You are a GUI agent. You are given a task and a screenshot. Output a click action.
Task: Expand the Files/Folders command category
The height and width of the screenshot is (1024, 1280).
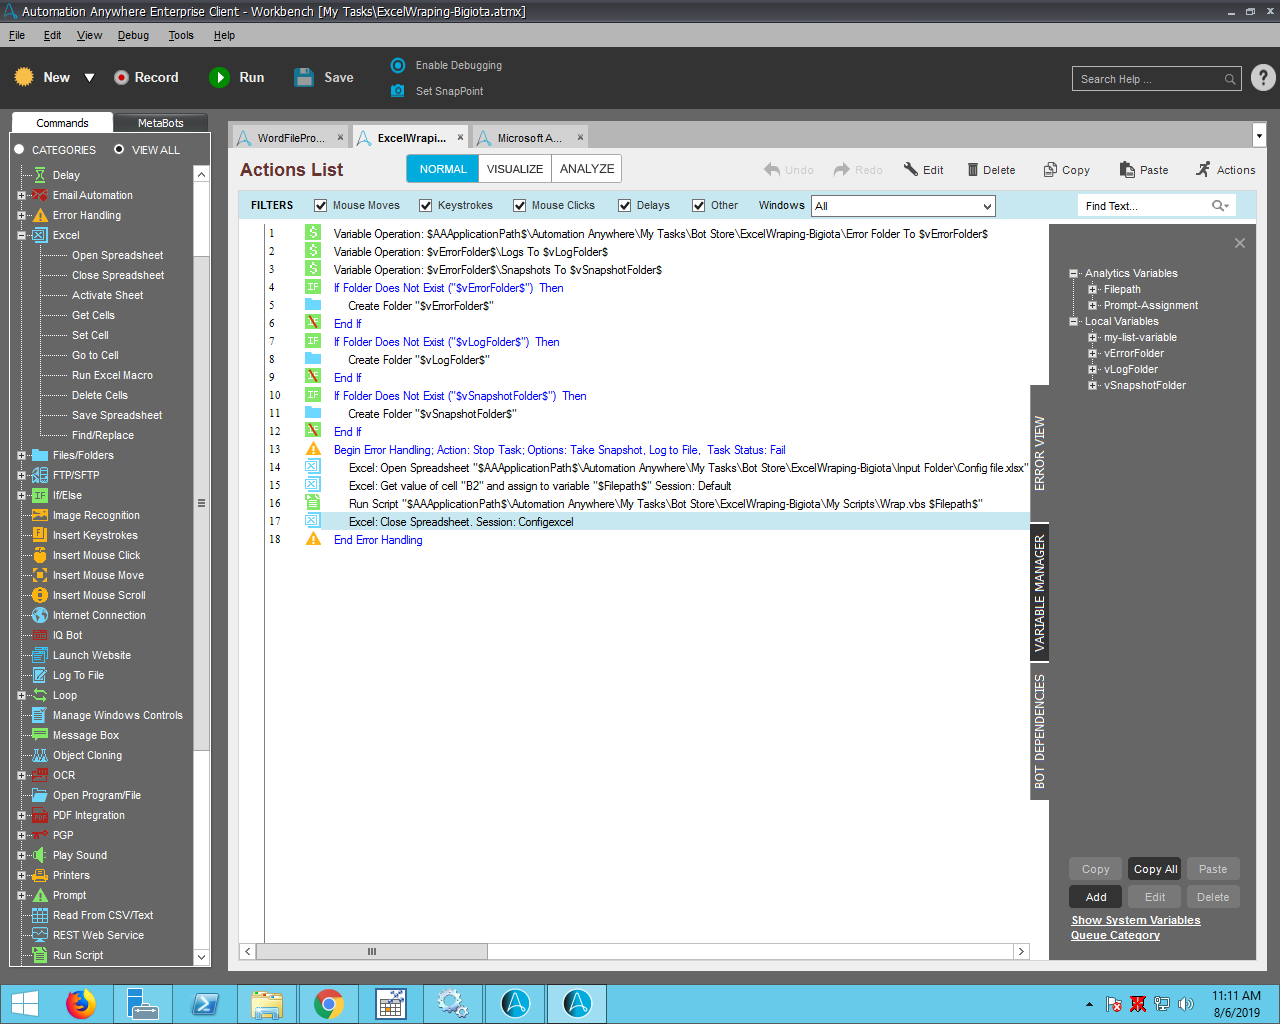point(21,455)
